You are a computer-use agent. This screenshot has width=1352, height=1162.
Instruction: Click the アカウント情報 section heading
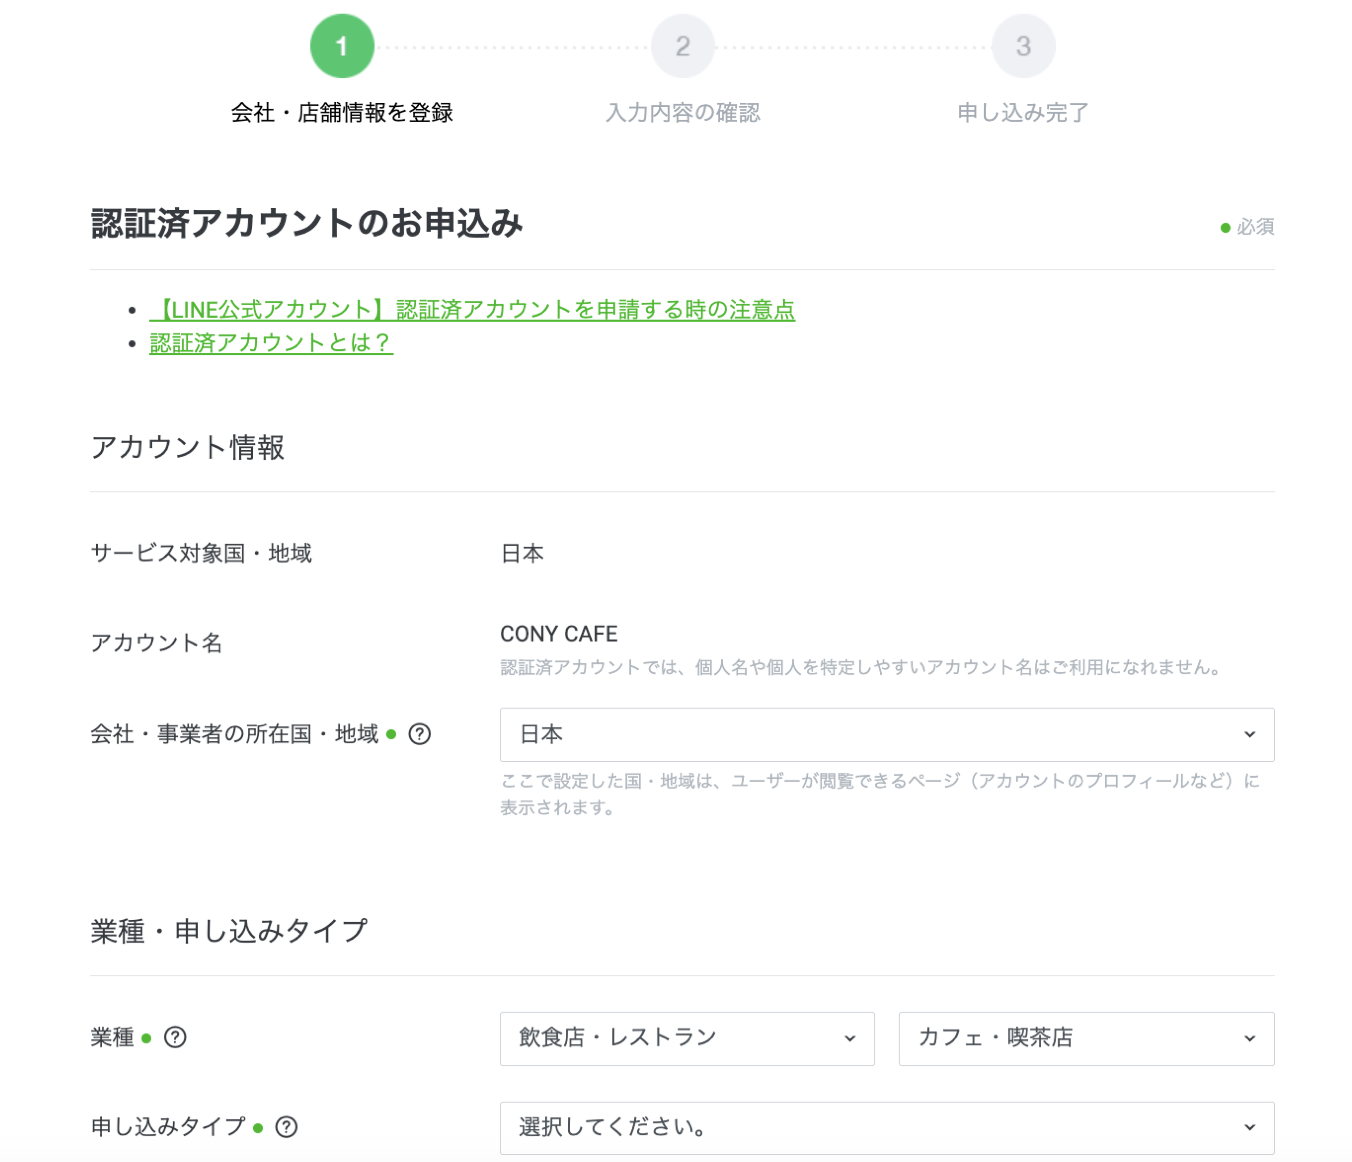pyautogui.click(x=187, y=449)
